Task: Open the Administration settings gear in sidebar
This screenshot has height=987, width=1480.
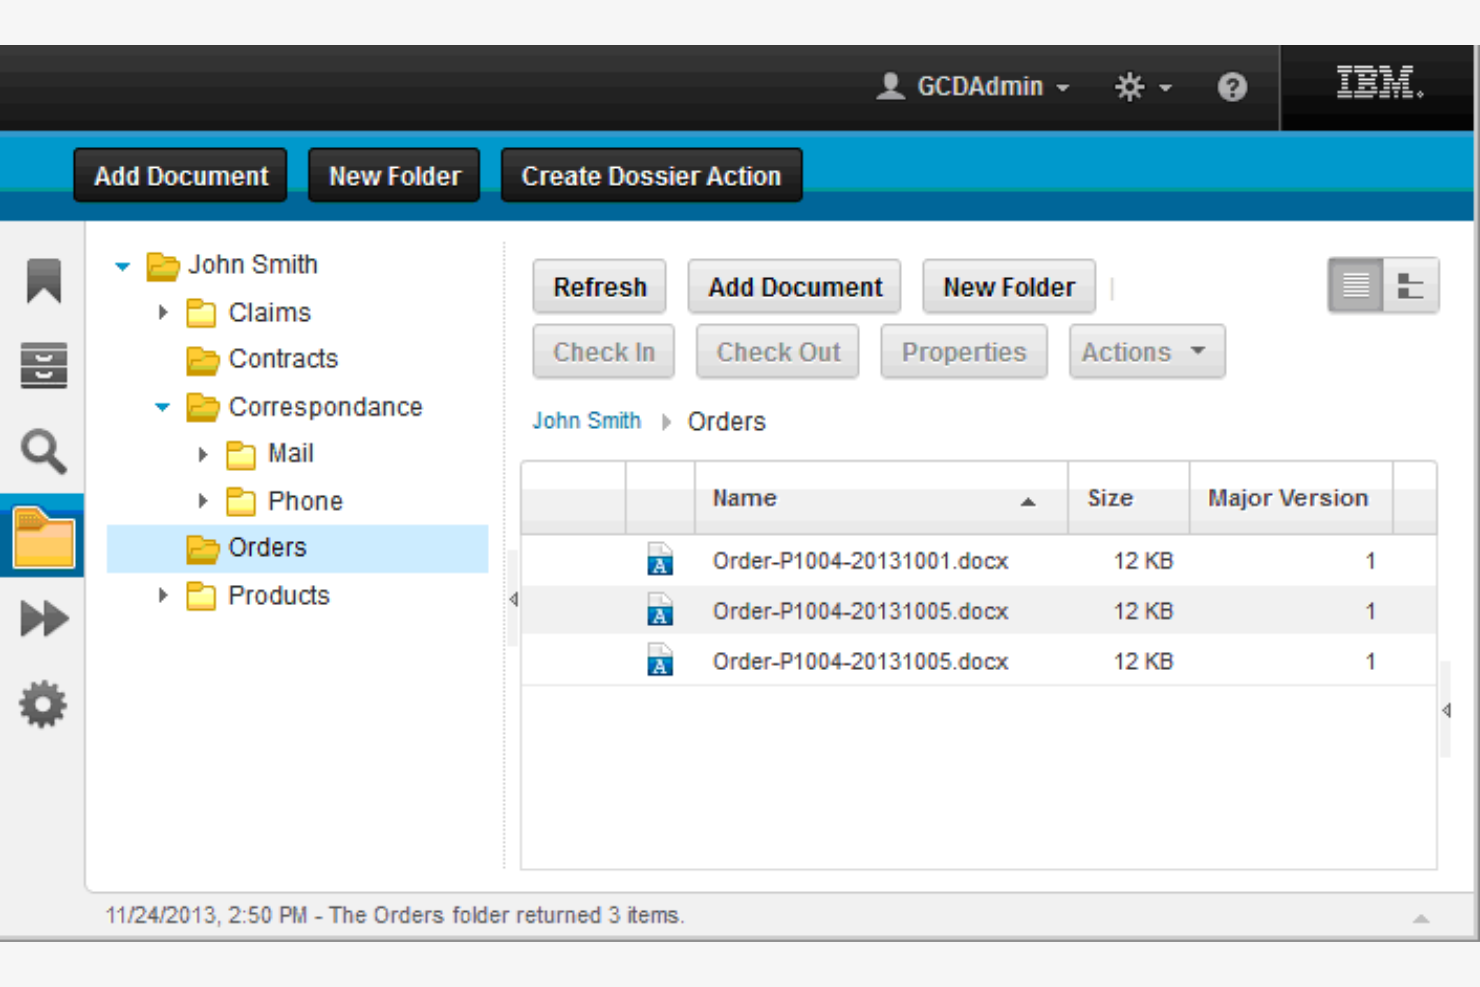Action: [x=42, y=703]
